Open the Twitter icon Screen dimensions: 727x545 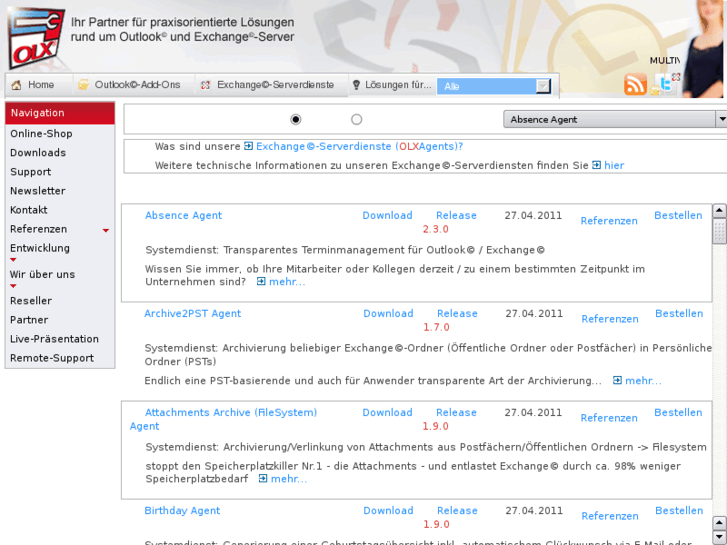[665, 84]
